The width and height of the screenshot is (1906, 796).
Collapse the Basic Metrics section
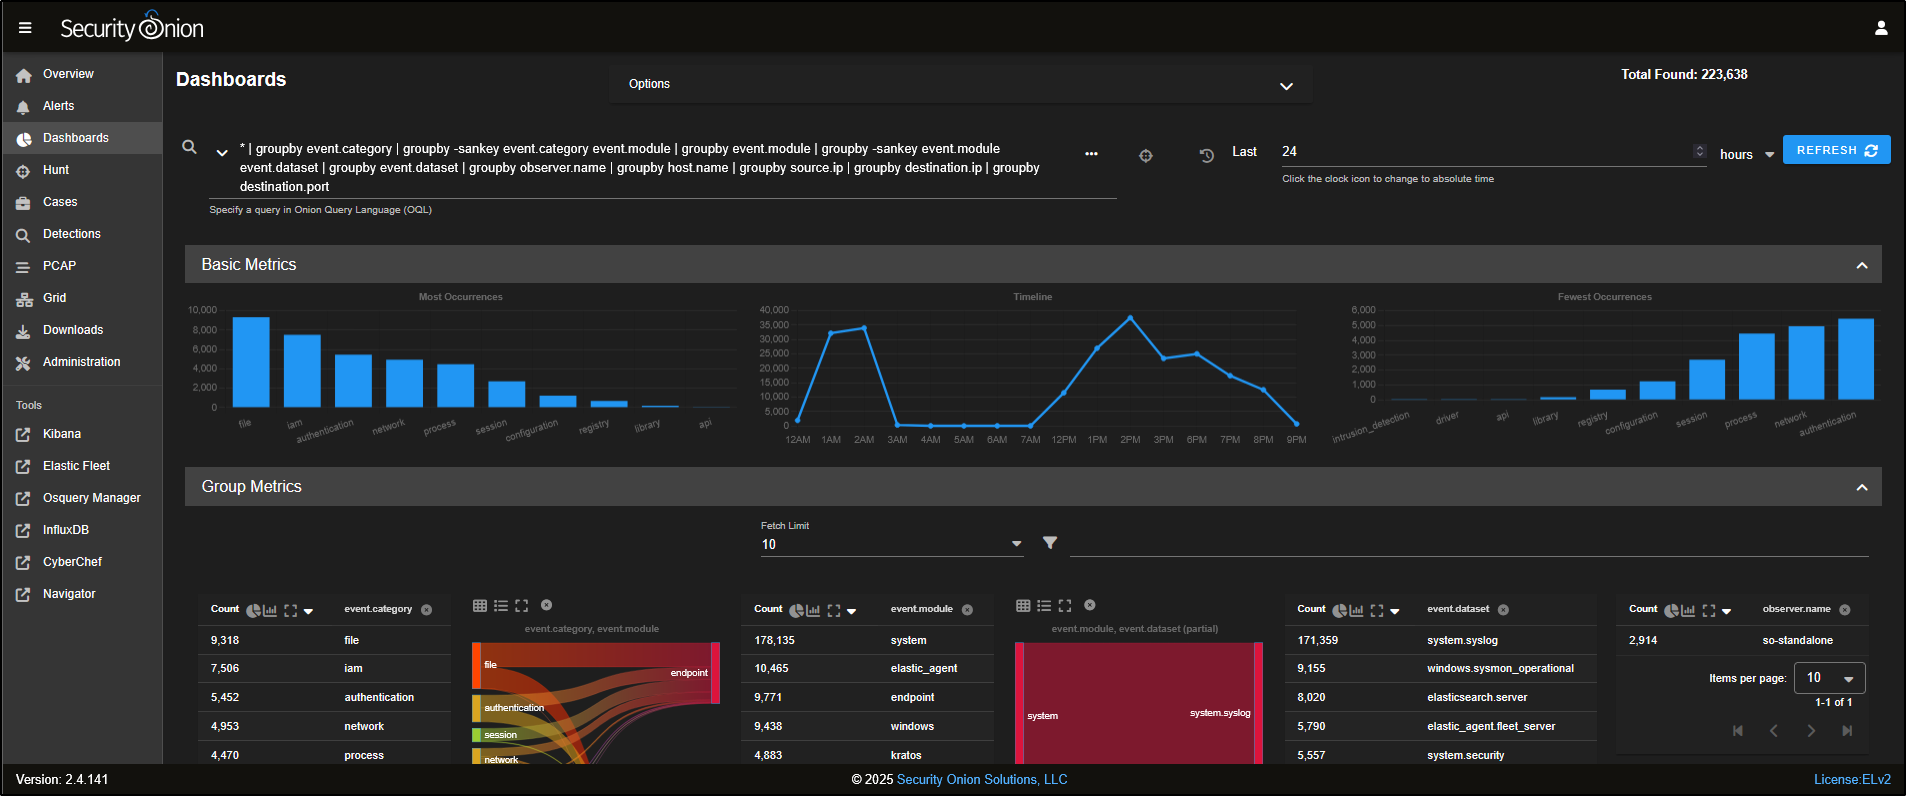click(1861, 265)
